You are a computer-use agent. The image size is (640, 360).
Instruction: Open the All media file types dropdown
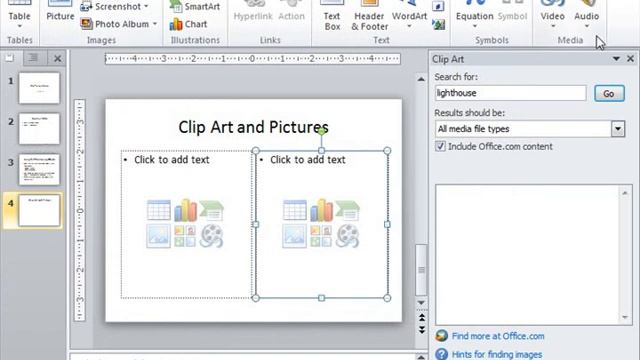pyautogui.click(x=618, y=129)
